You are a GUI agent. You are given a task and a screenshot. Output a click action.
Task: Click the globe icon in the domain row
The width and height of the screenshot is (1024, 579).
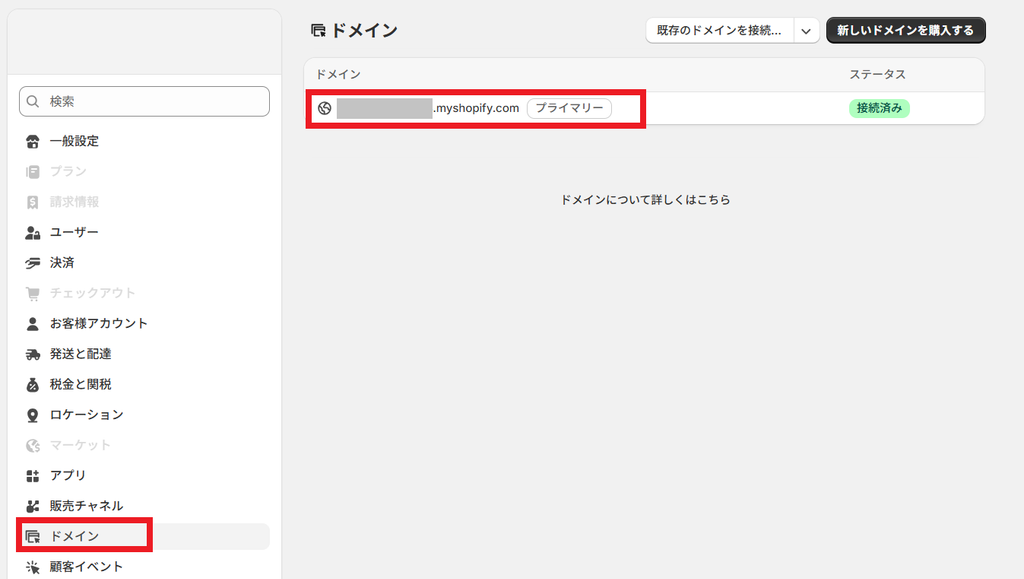(x=325, y=108)
